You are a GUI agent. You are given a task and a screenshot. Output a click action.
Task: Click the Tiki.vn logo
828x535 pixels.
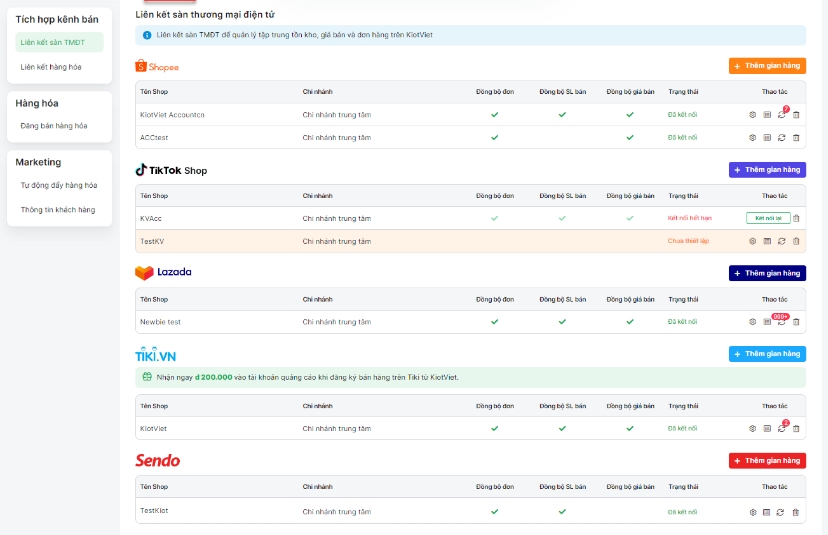[x=155, y=354]
